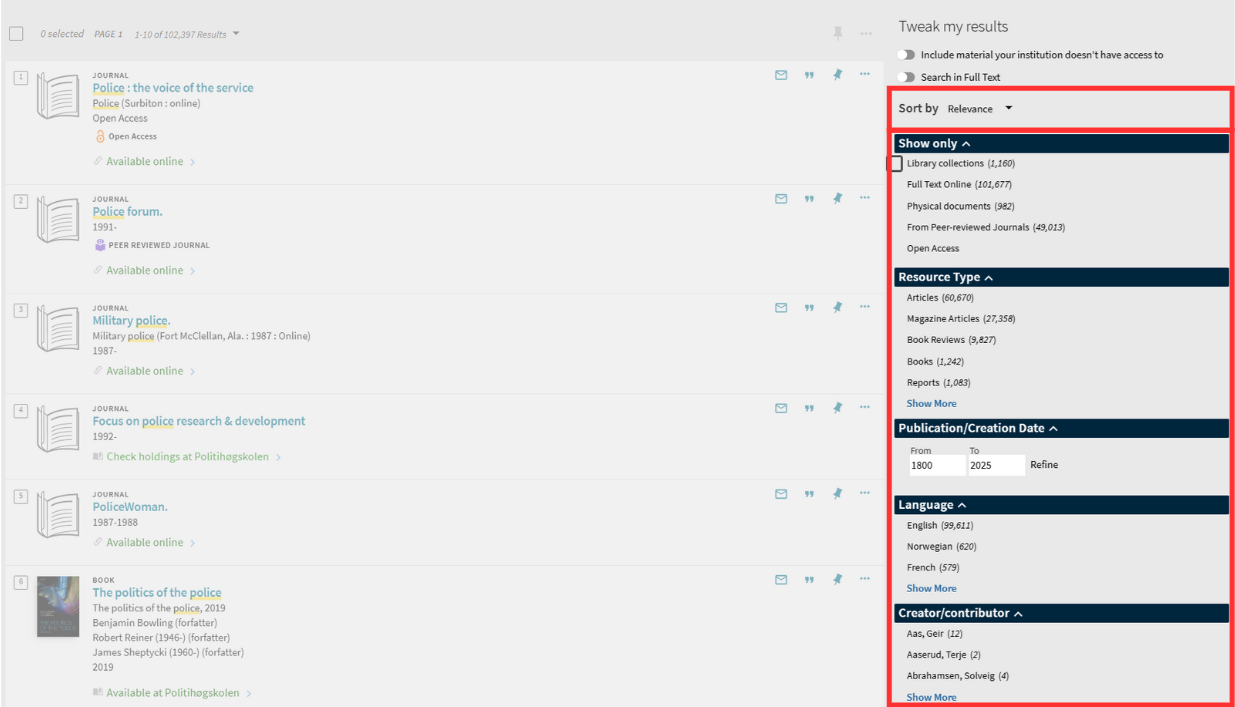Email 'Focus on police research & development' record
Screen dimensions: 1235x707
(781, 407)
